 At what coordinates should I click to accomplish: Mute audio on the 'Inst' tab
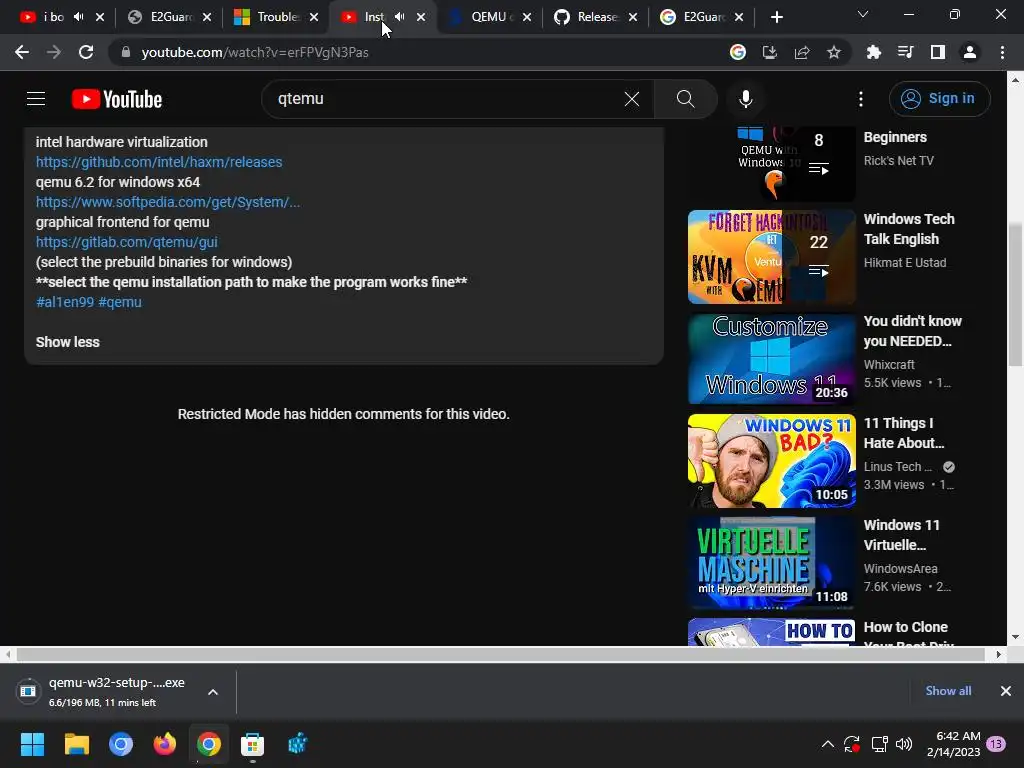pos(400,17)
